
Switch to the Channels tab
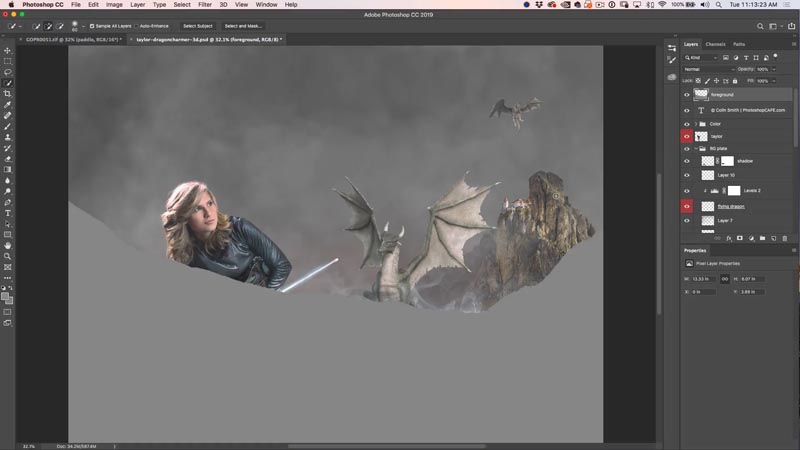click(x=715, y=44)
